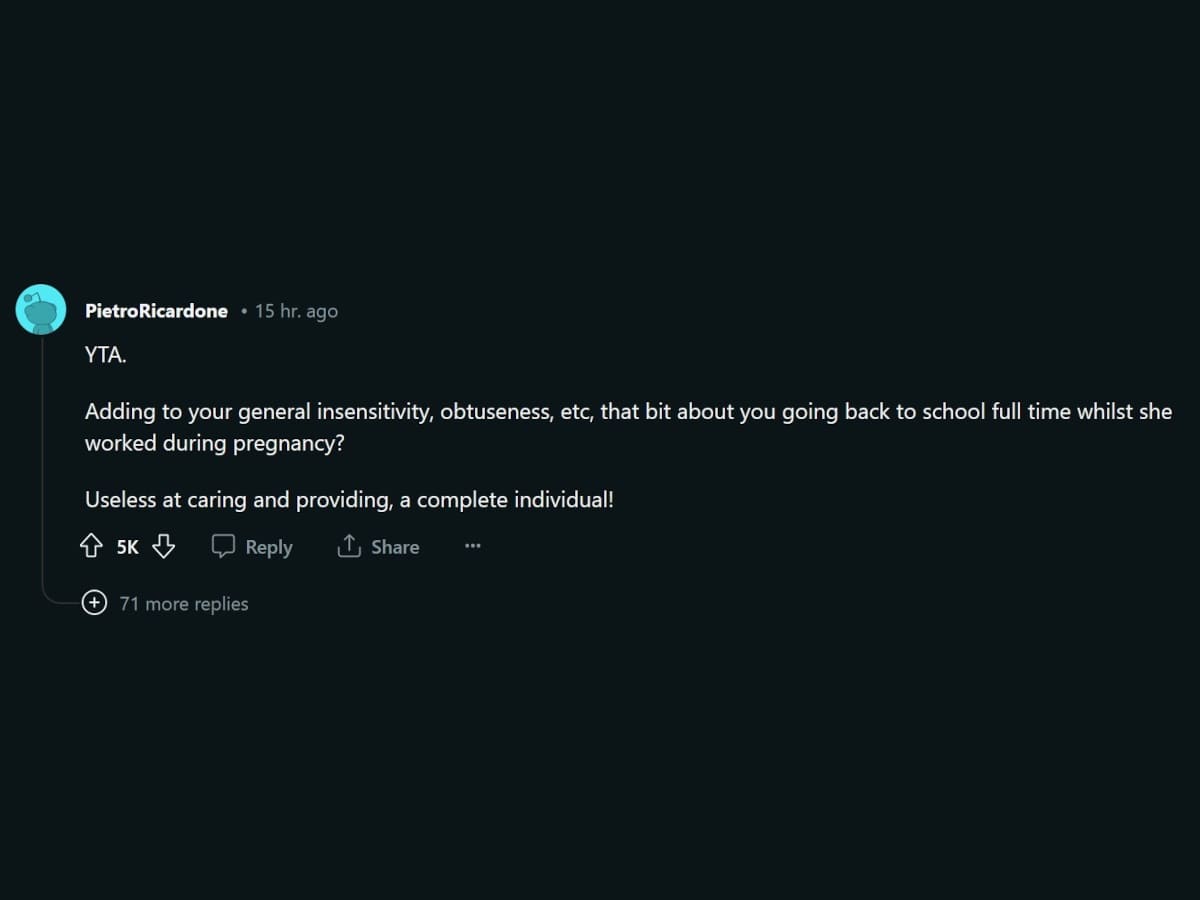The width and height of the screenshot is (1200, 900).
Task: Open the three-dot more options menu
Action: click(x=473, y=546)
